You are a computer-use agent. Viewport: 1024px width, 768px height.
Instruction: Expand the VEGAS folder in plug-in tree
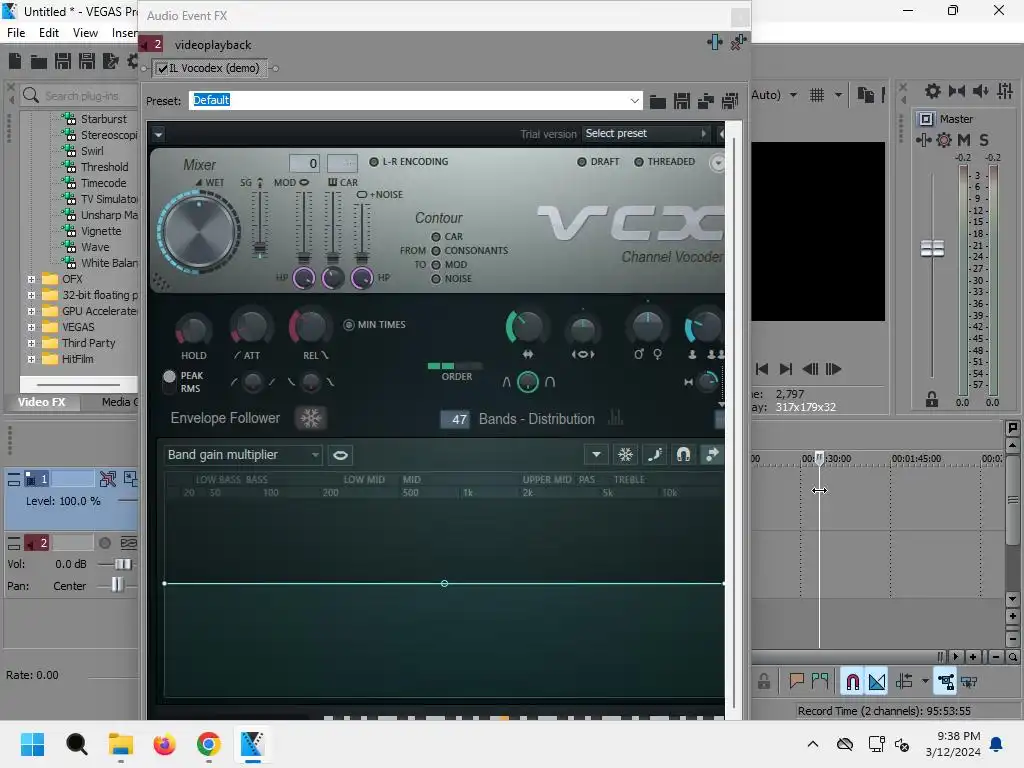[31, 327]
